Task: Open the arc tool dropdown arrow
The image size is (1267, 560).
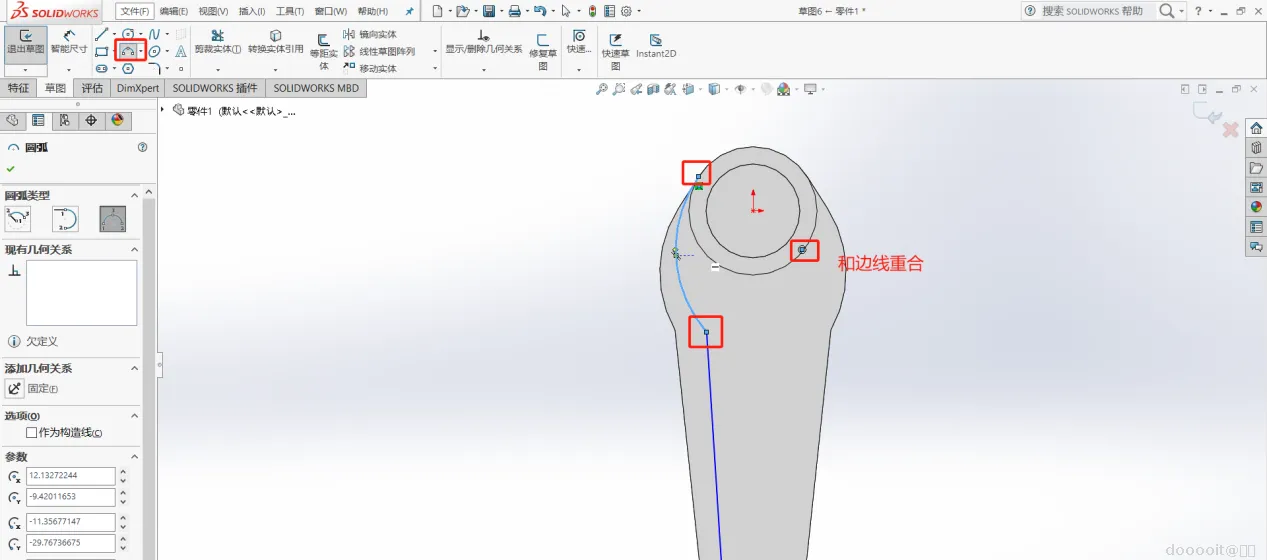Action: point(141,51)
